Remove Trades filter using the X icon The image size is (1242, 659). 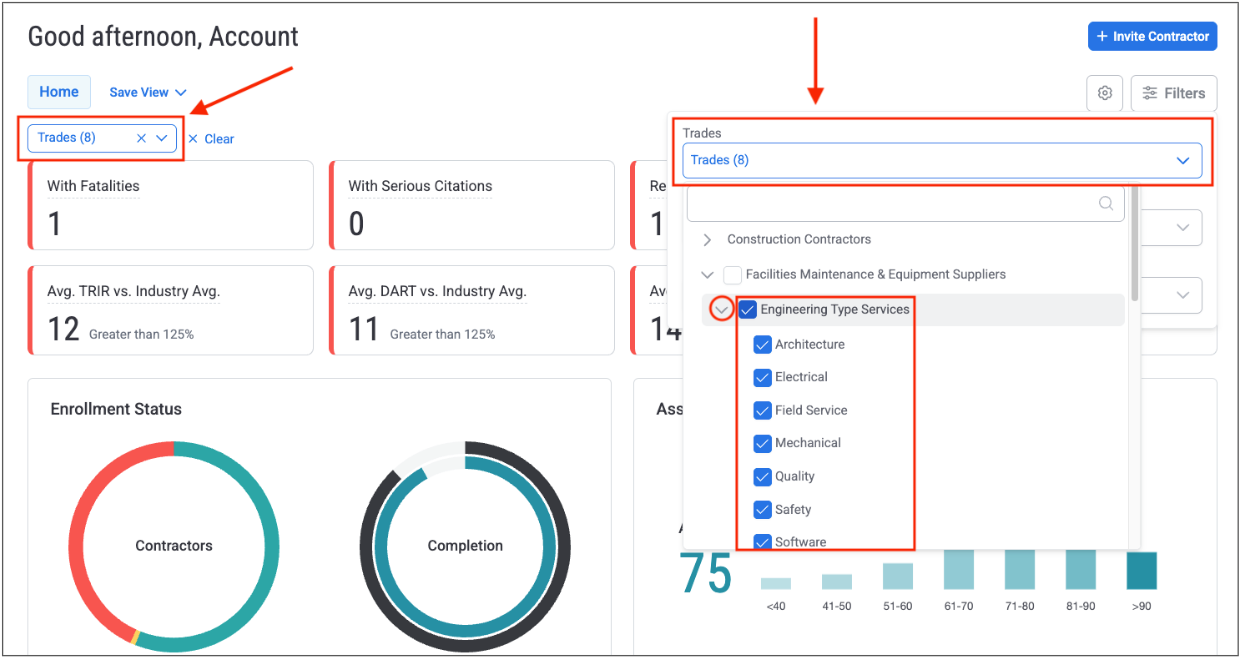[x=141, y=138]
